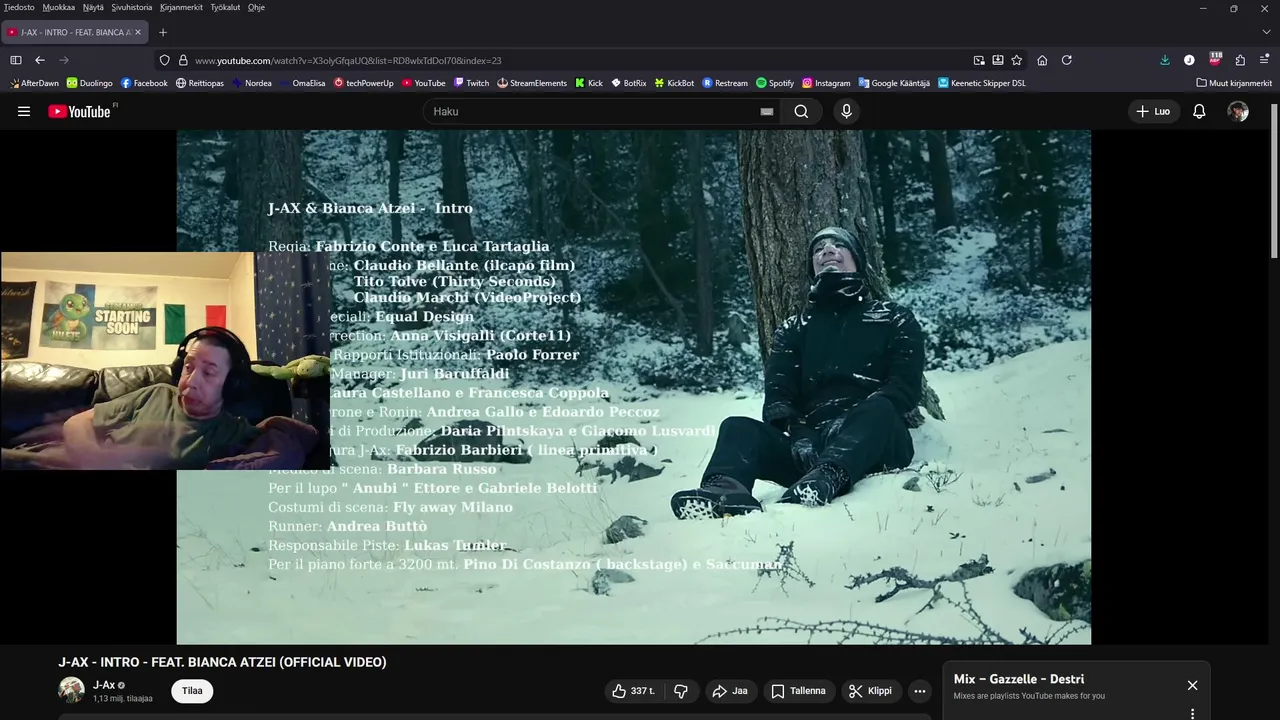Toggle Firefox sidebar icon

point(16,60)
